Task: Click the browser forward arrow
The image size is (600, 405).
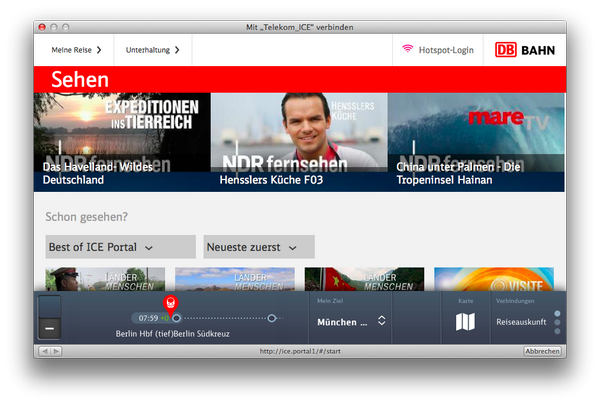Action: 56,351
